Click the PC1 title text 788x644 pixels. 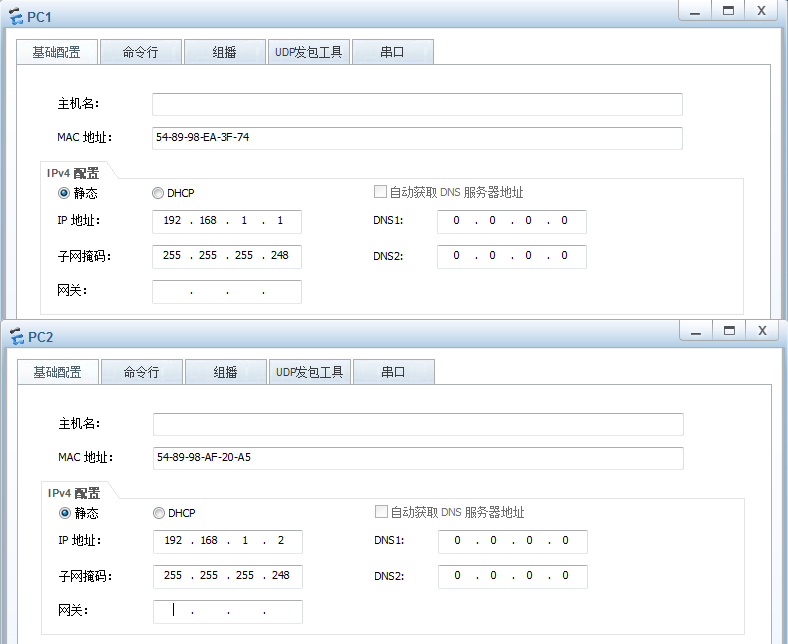[x=39, y=17]
